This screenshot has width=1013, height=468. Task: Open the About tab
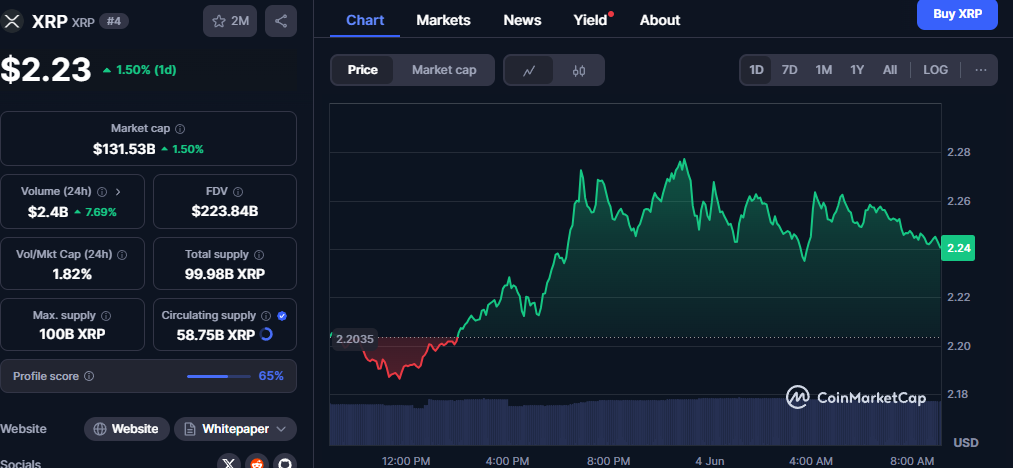[660, 20]
